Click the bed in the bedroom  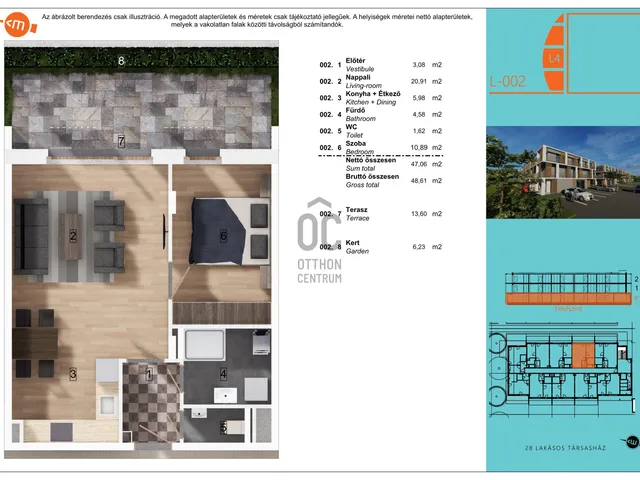pos(229,231)
